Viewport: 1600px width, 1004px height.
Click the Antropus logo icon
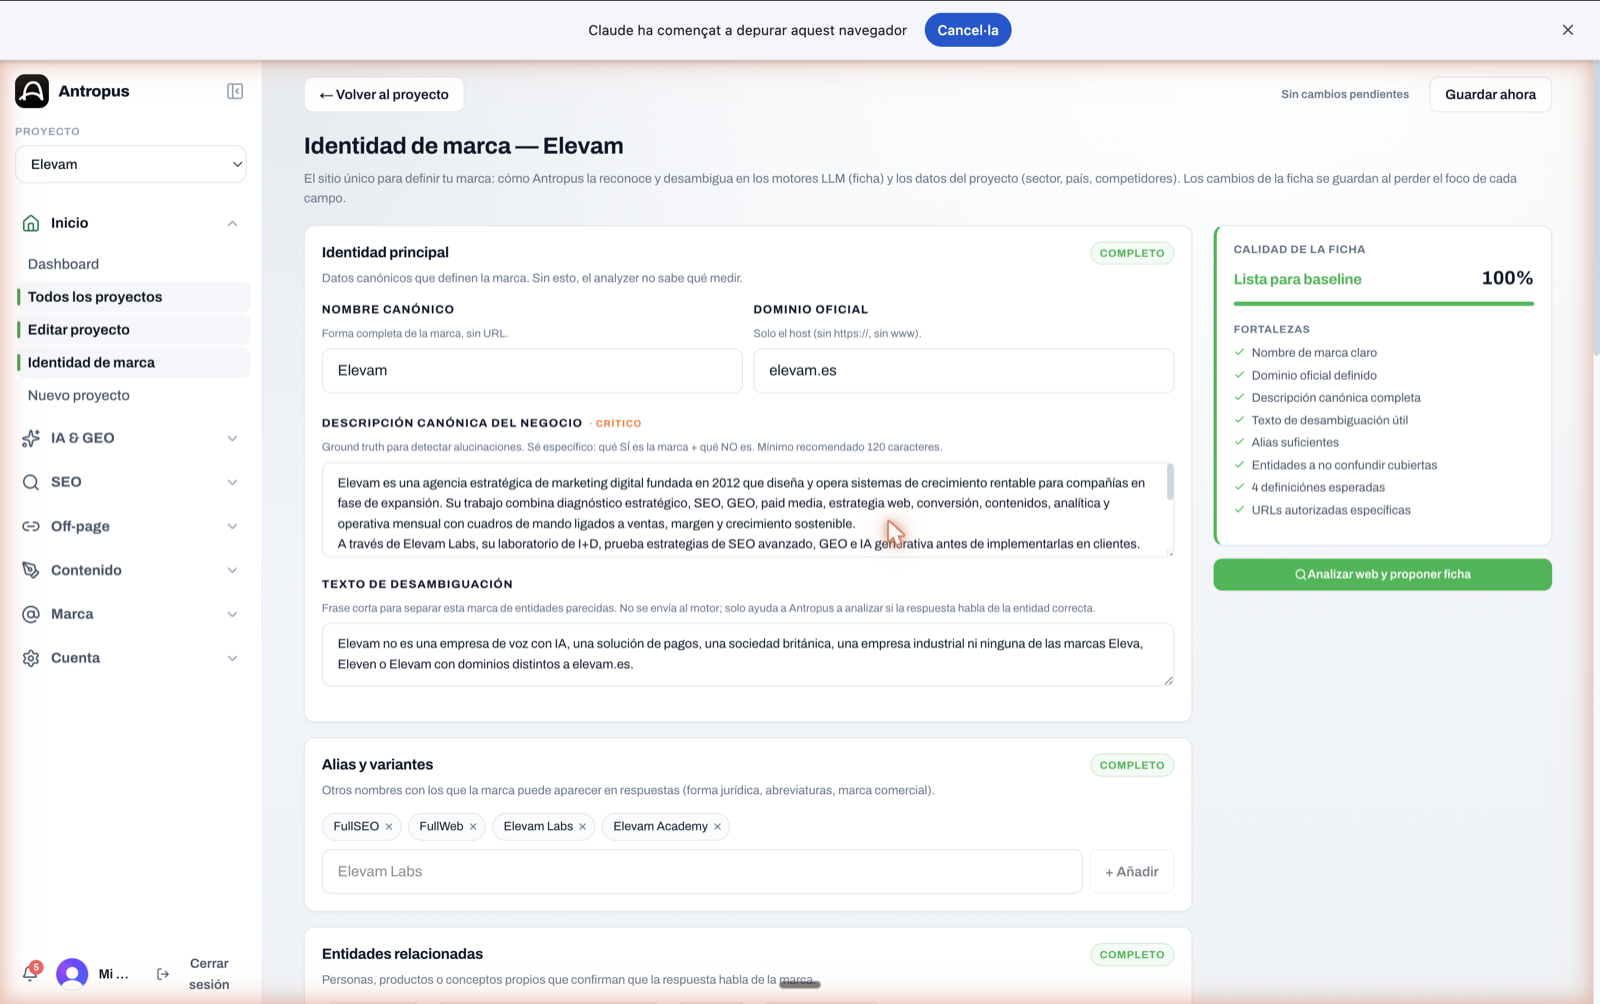(32, 91)
